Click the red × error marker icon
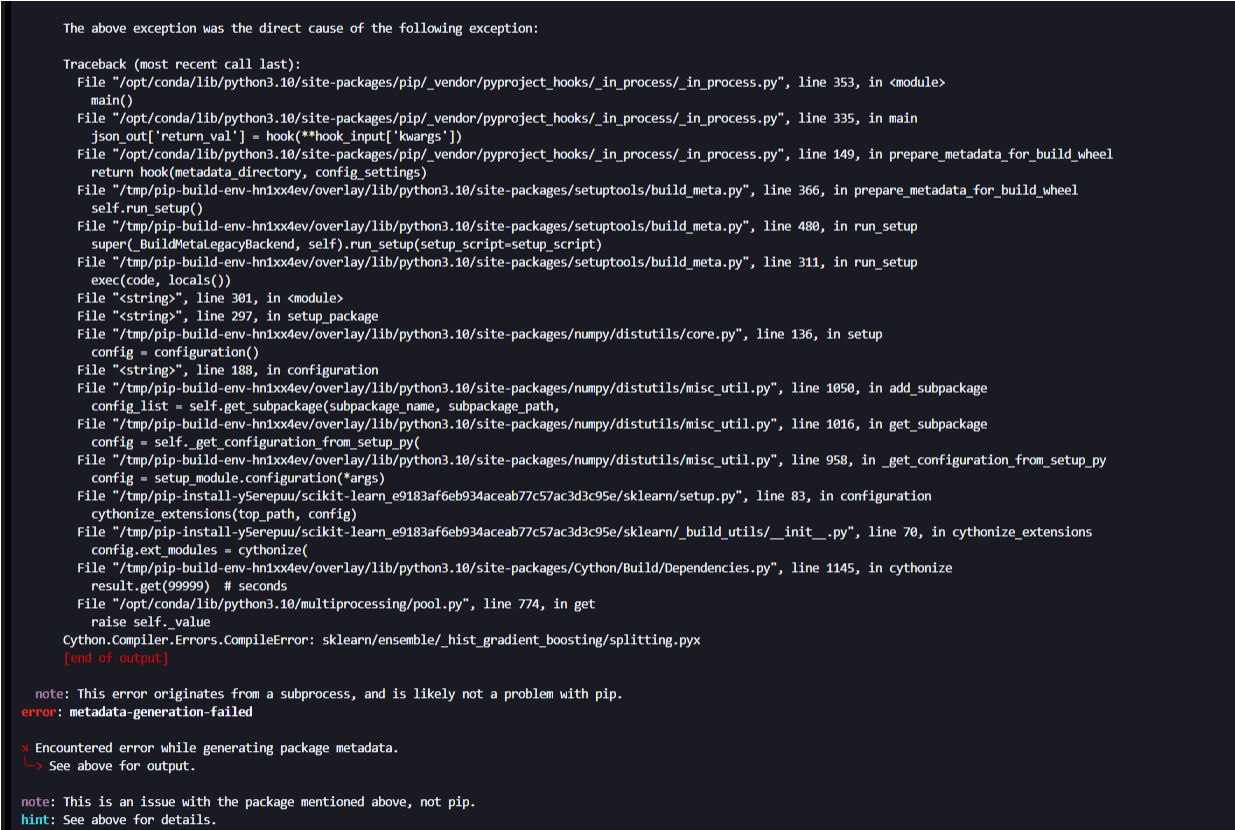 click(25, 748)
